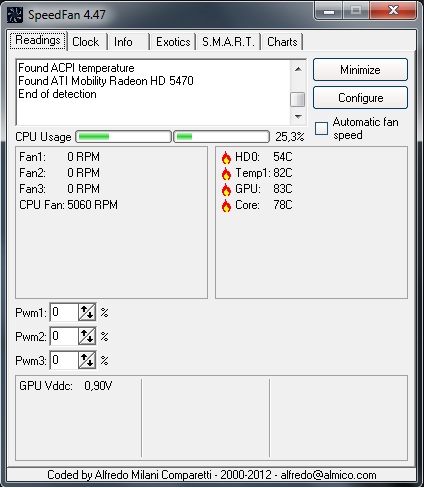Click the Pwm3 spinner arrows
424x488 pixels.
pos(87,360)
